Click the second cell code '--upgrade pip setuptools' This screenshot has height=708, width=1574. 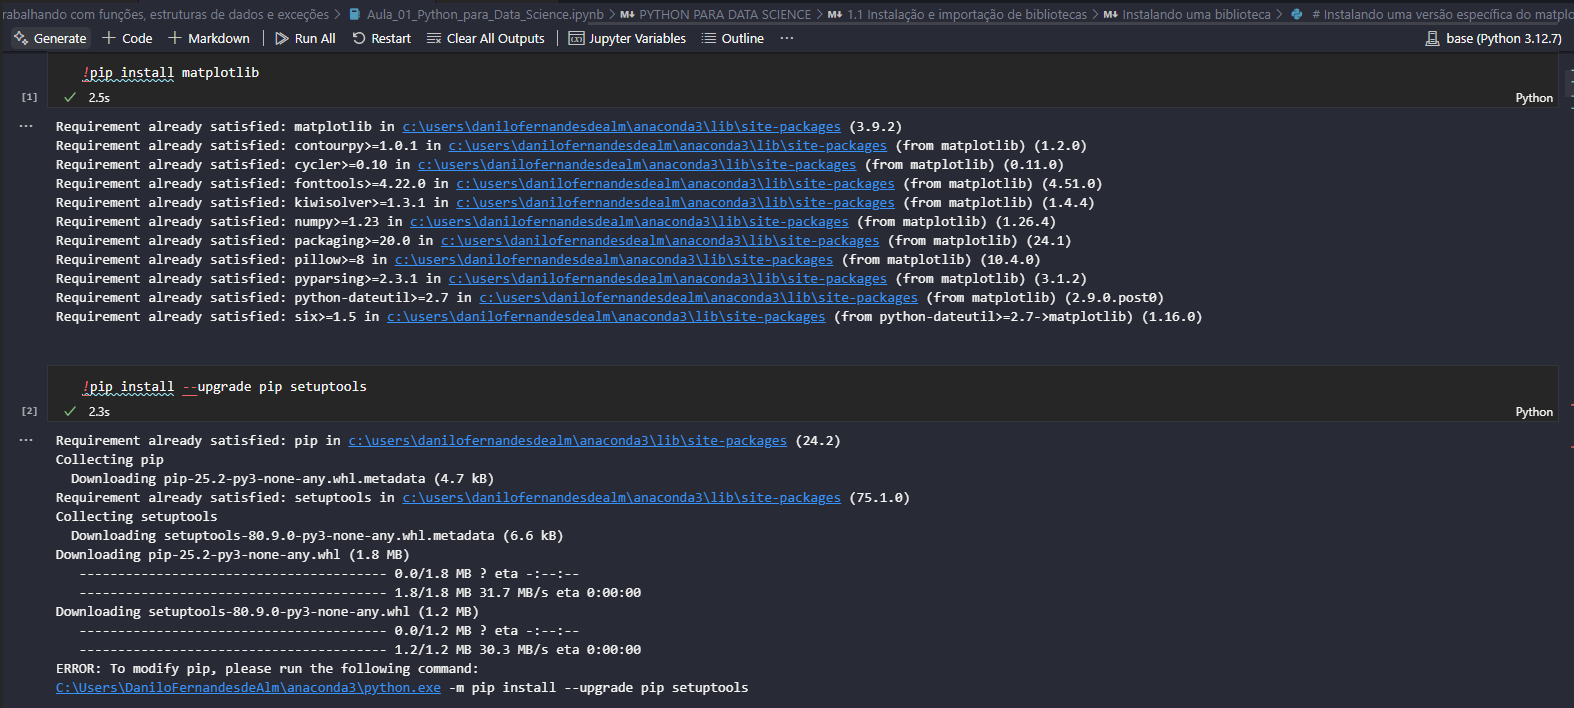(x=274, y=386)
